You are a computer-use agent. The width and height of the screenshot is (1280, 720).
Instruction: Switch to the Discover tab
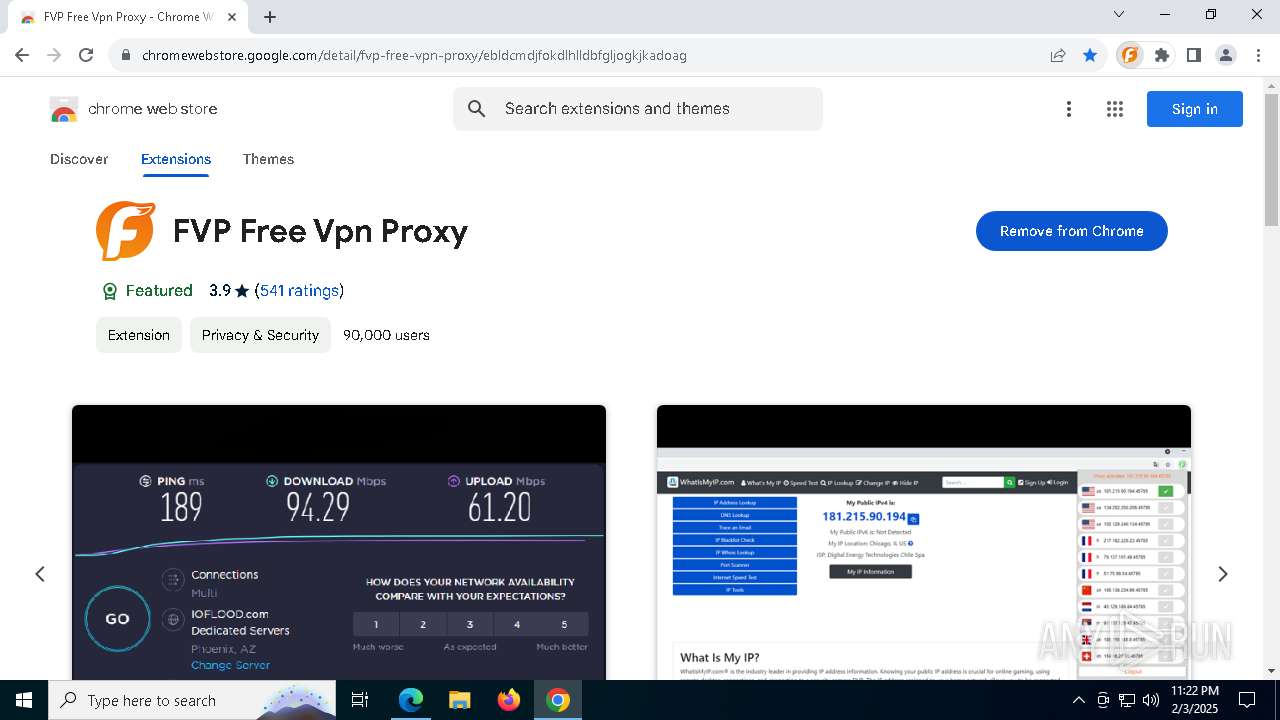79,159
